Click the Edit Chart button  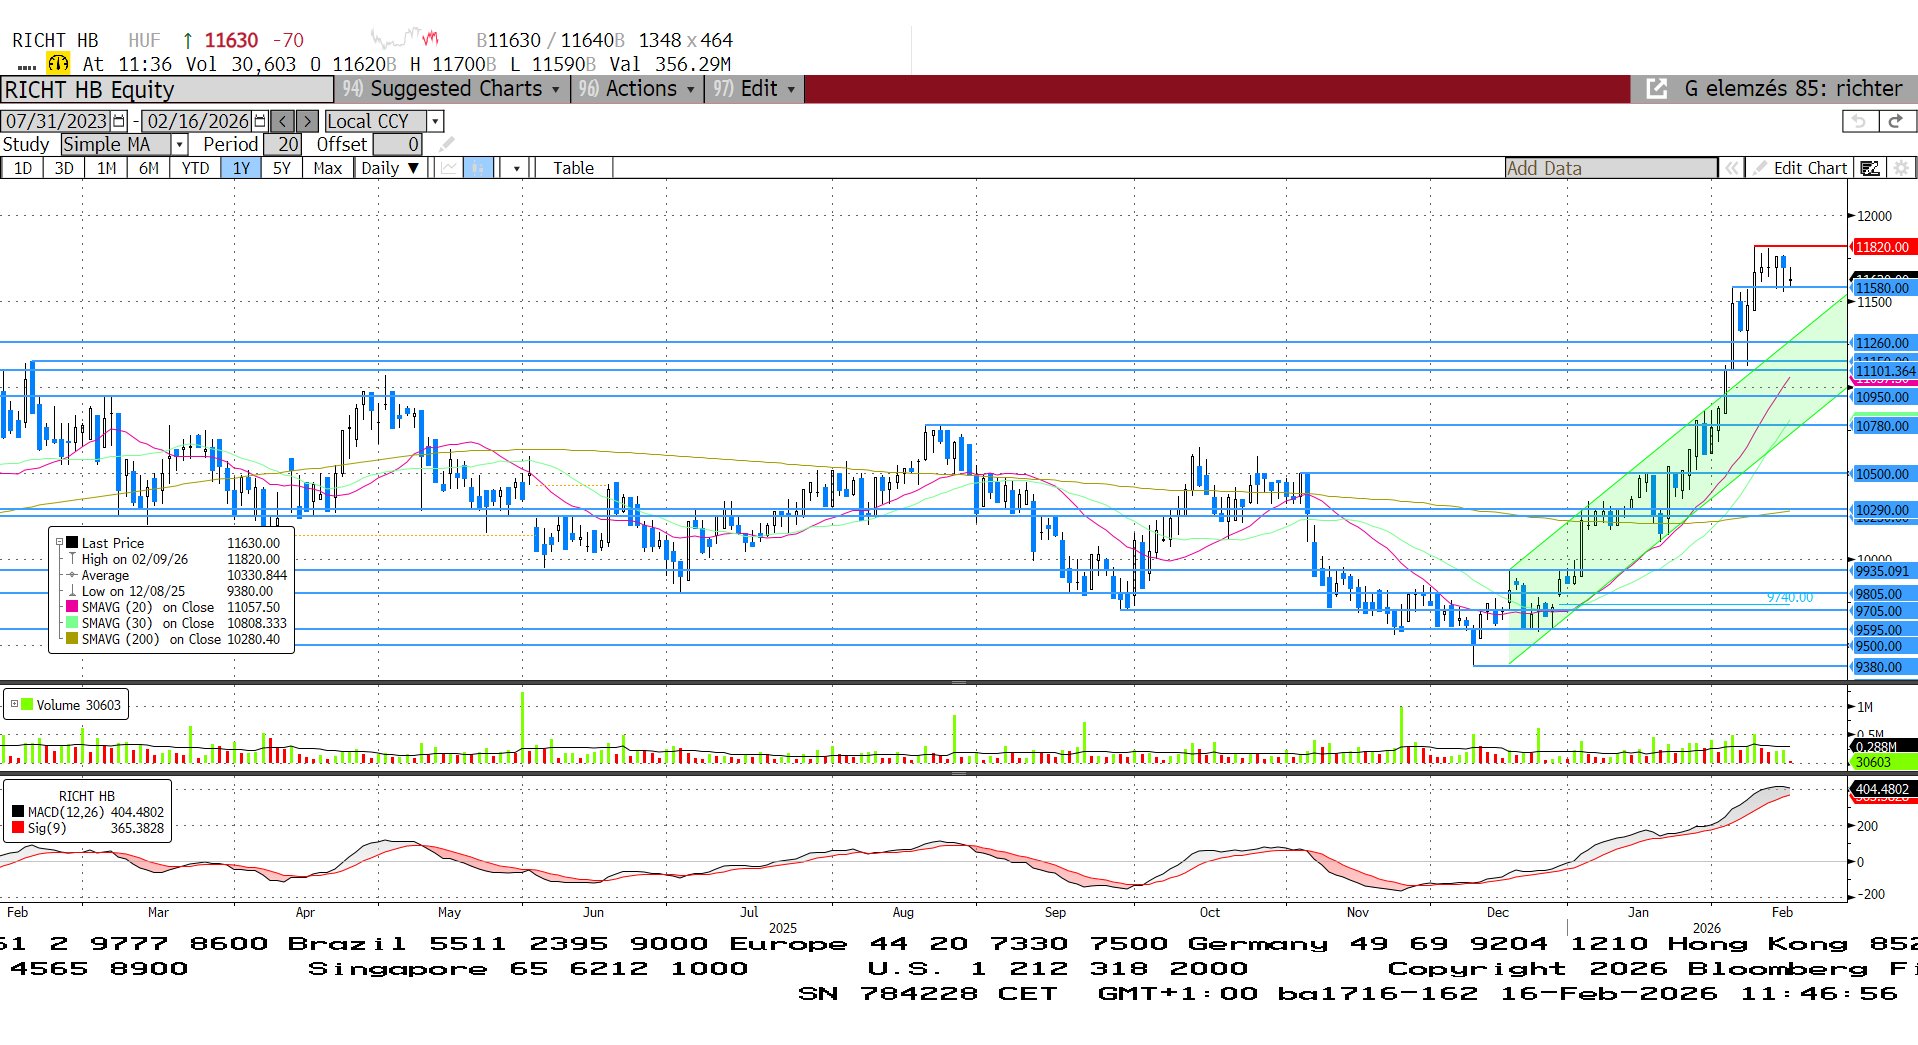tap(1800, 168)
